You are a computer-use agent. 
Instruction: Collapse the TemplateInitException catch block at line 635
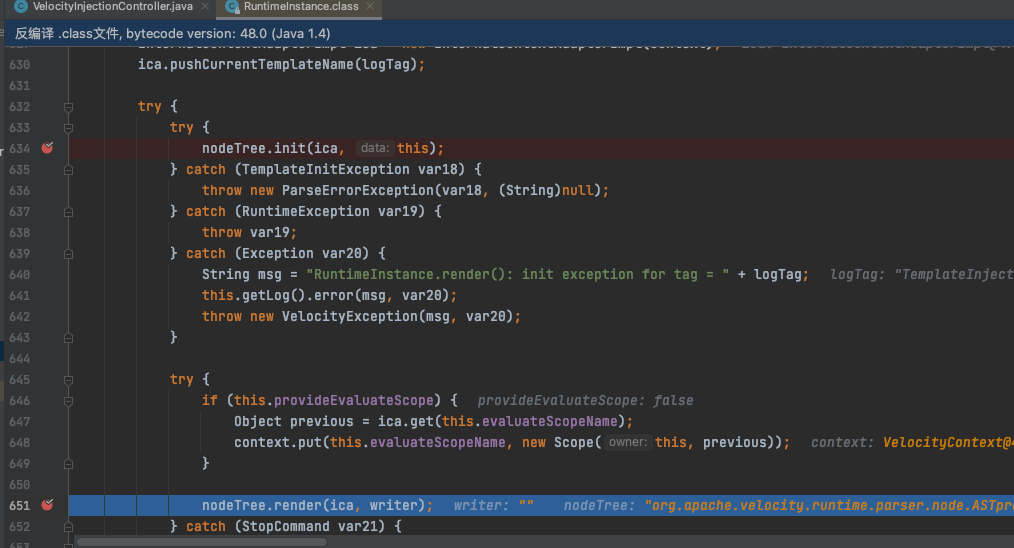[69, 170]
